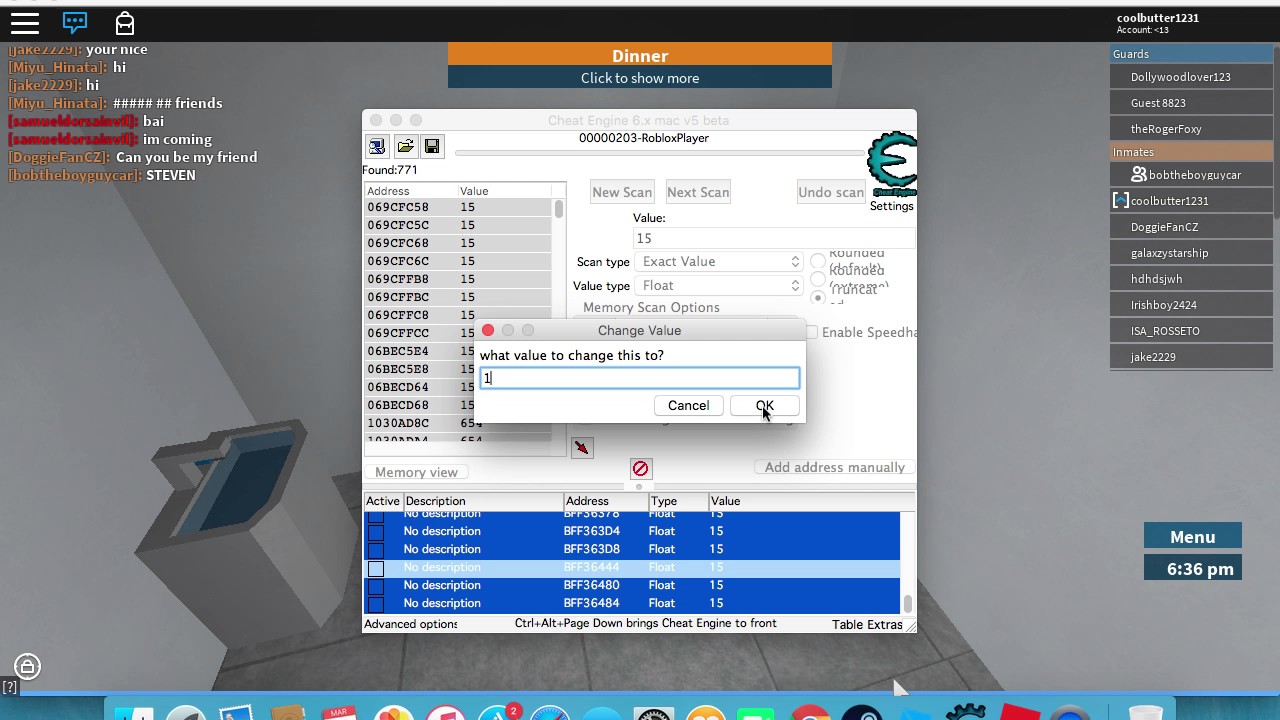1280x720 pixels.
Task: Click the New Scan button
Action: coord(622,192)
